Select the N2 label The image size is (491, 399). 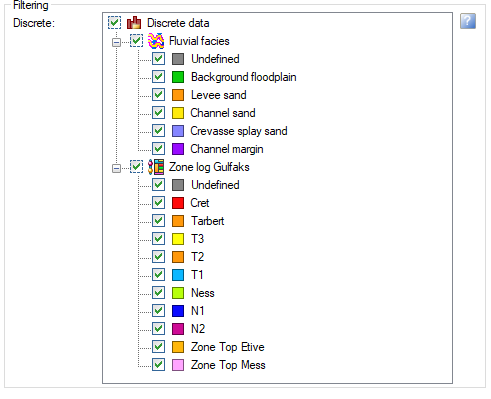coord(198,329)
